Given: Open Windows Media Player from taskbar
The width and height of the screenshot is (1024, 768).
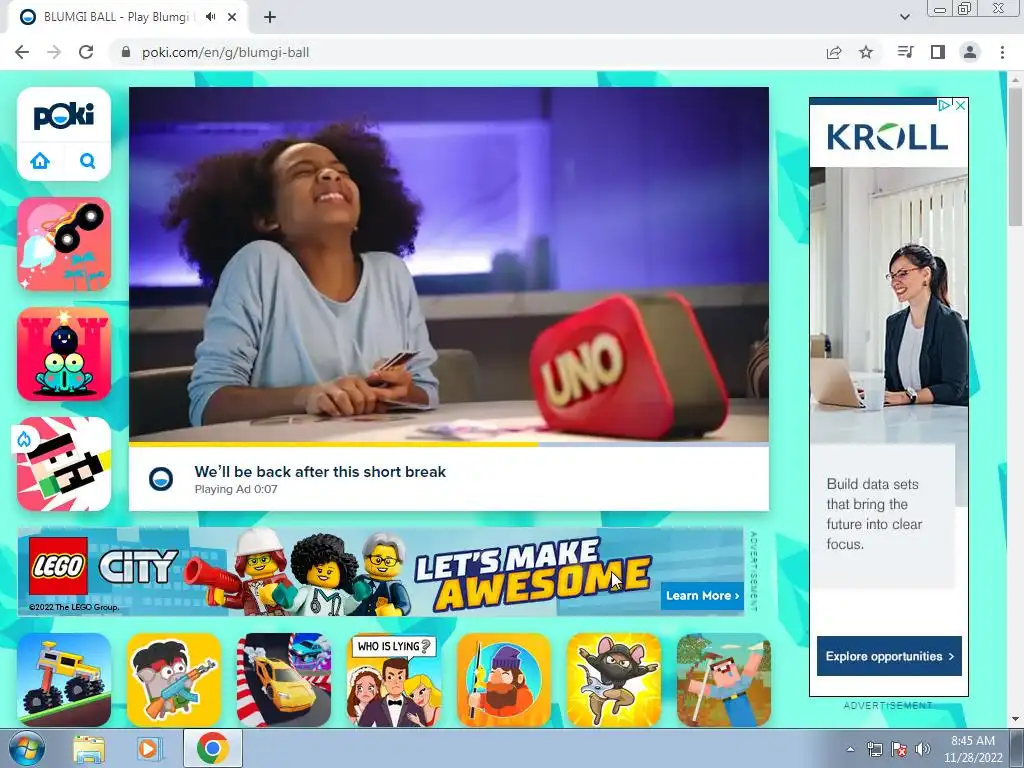Looking at the screenshot, I should tap(148, 748).
